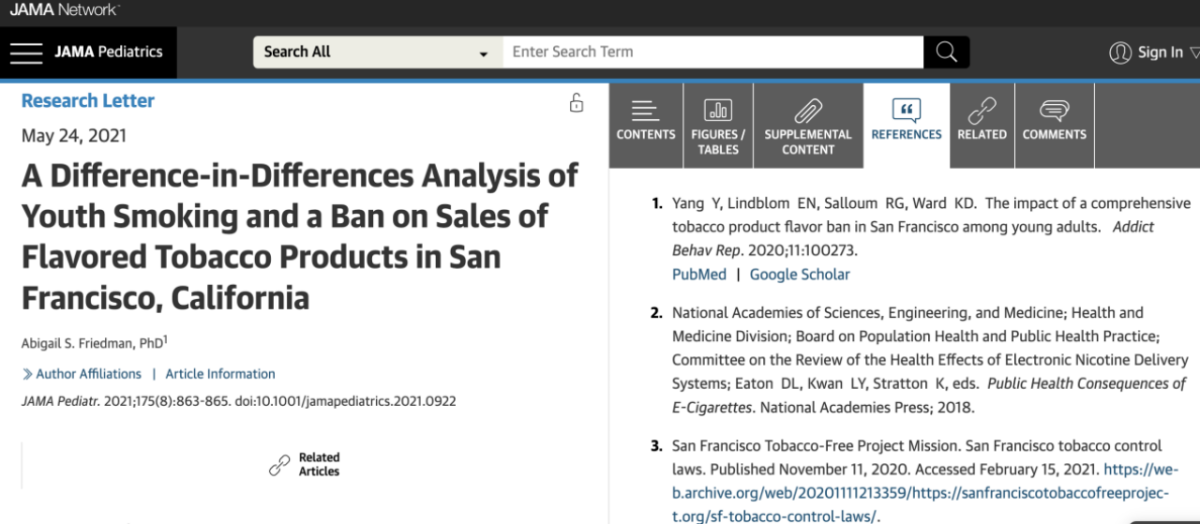Click the open access padlock icon
The width and height of the screenshot is (1200, 524).
(576, 103)
